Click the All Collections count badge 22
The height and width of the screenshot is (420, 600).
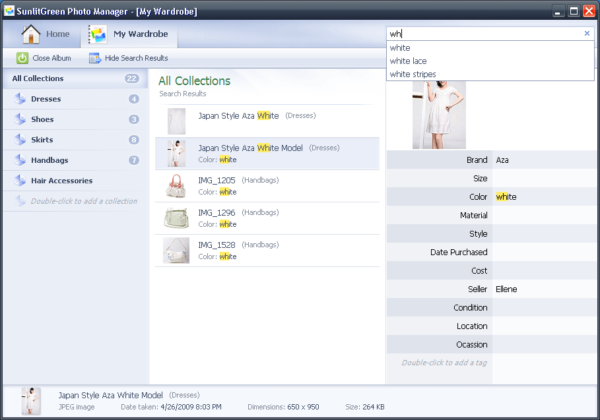[132, 78]
